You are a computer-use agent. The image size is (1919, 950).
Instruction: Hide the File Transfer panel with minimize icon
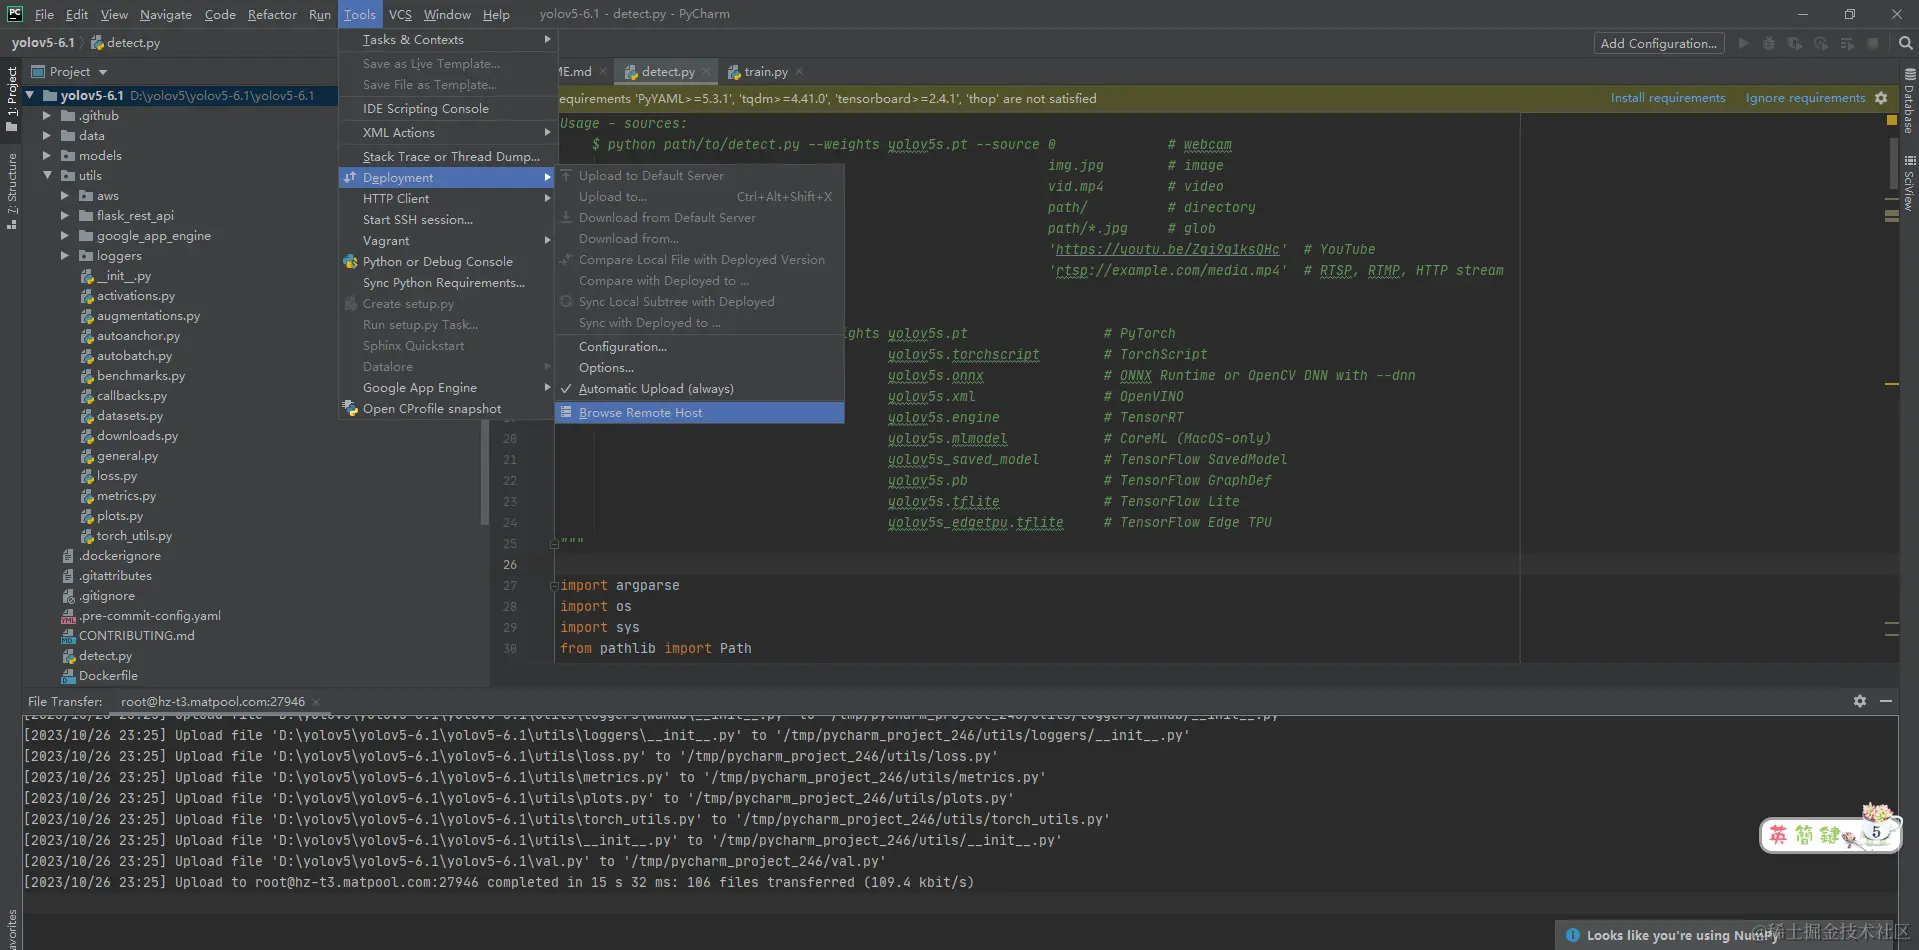pos(1885,701)
